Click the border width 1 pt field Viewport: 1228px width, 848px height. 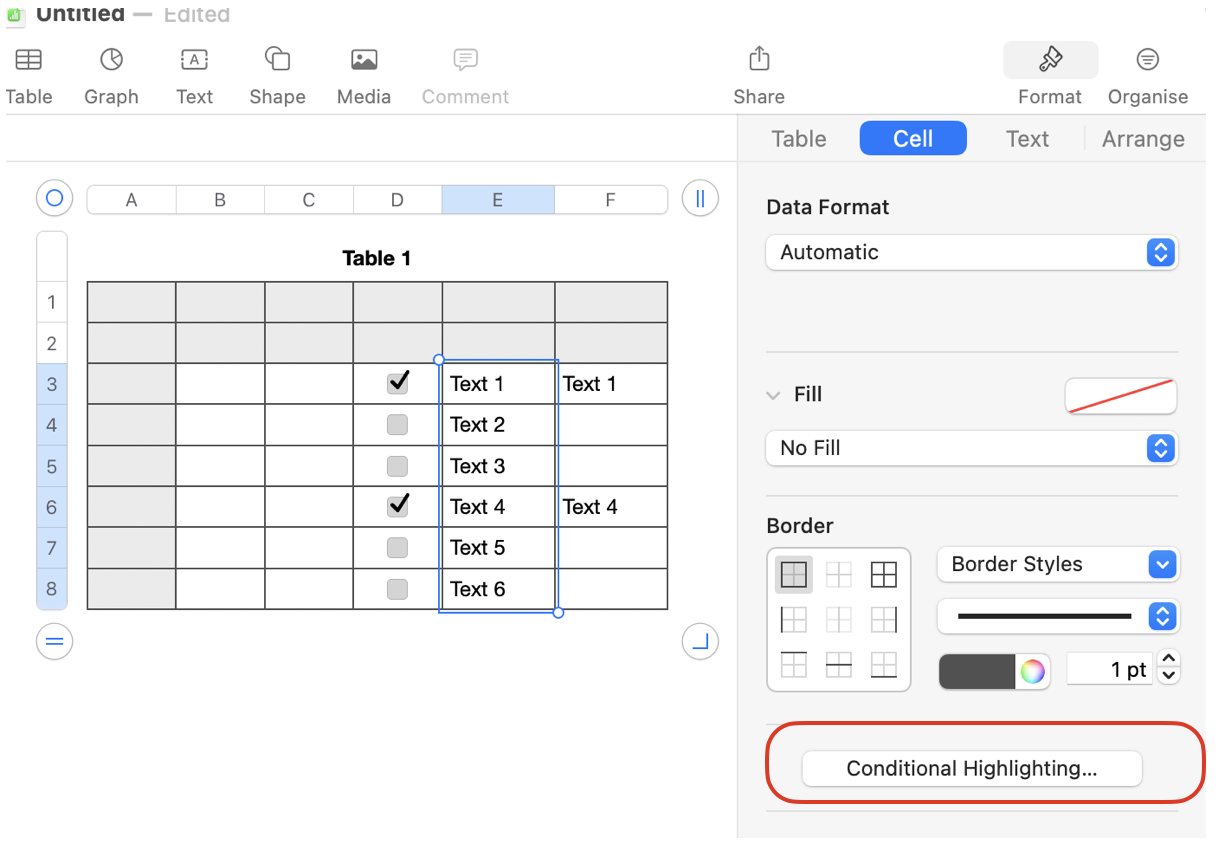1110,669
